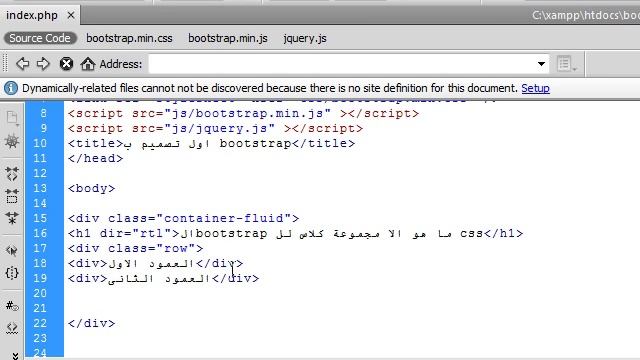Image resolution: width=640 pixels, height=360 pixels.
Task: Close the index.php tab
Action: pos(71,16)
